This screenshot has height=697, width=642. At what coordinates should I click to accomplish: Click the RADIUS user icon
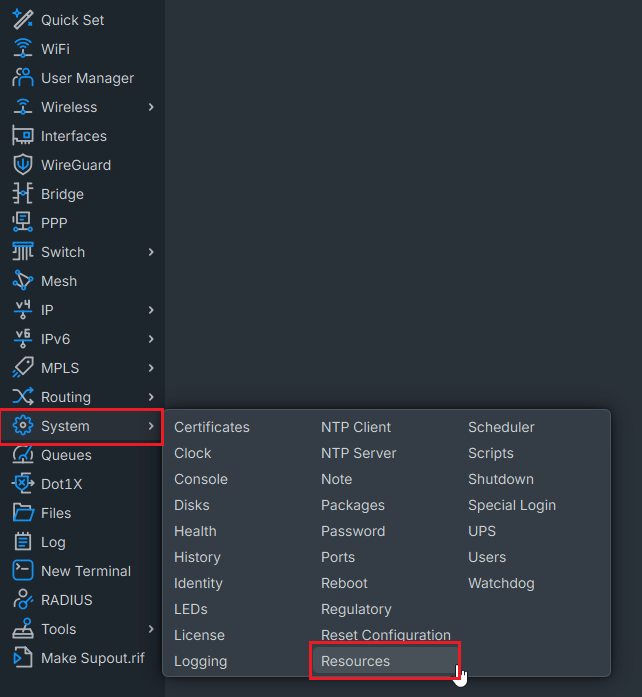click(x=23, y=600)
